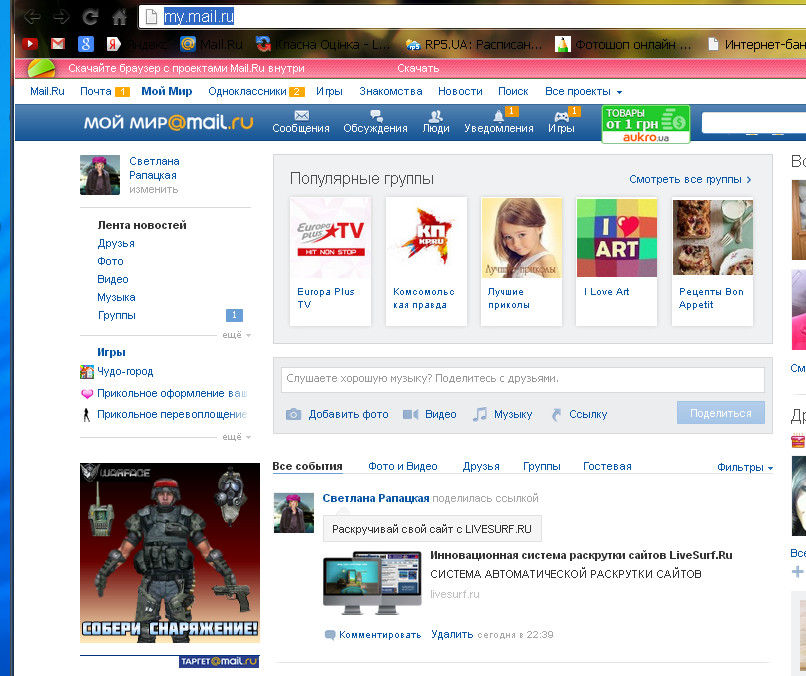Click изменить under profile name
This screenshot has height=676, width=806.
pyautogui.click(x=153, y=190)
